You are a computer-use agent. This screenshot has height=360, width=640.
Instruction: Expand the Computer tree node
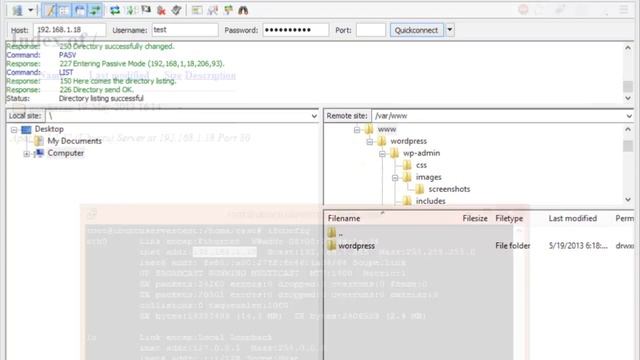pos(27,154)
